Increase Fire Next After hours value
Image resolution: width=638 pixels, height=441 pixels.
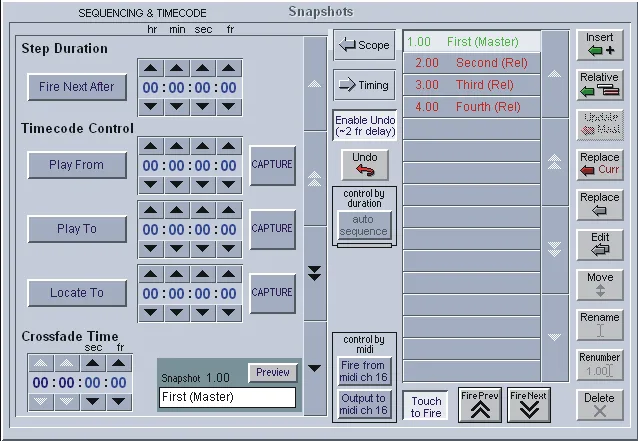point(151,68)
